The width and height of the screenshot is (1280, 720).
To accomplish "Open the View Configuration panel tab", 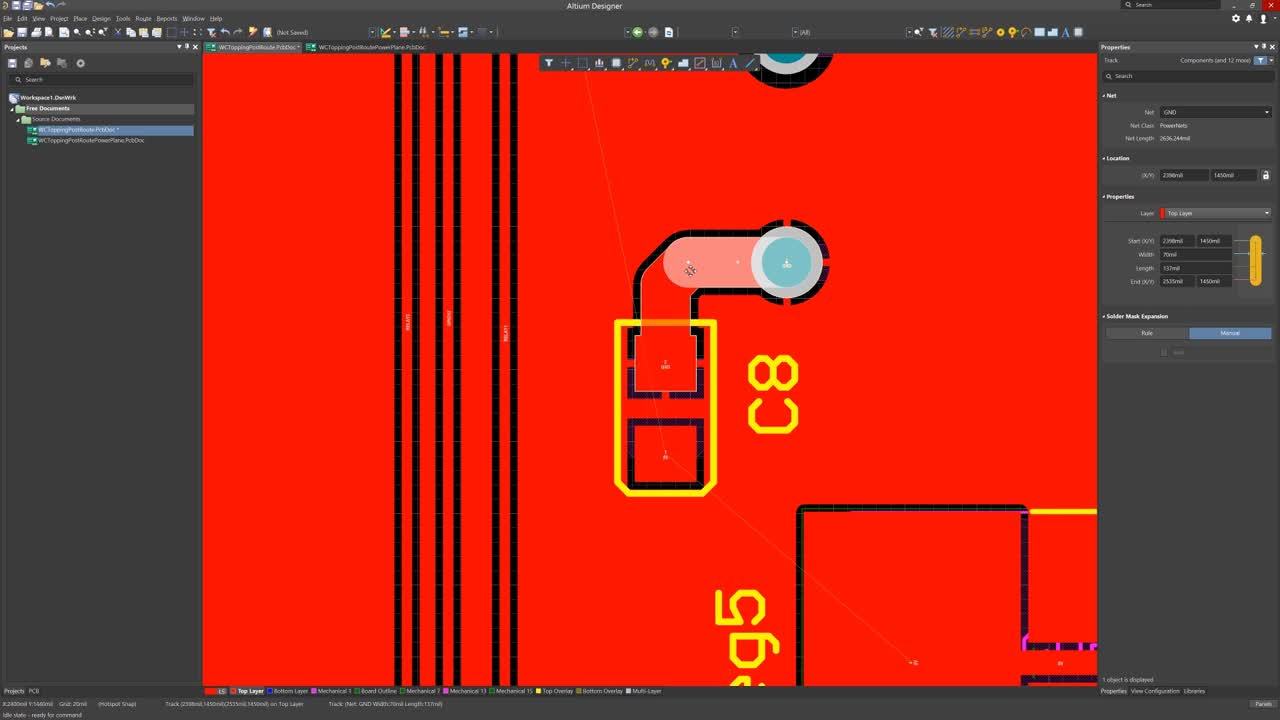I will (1155, 691).
